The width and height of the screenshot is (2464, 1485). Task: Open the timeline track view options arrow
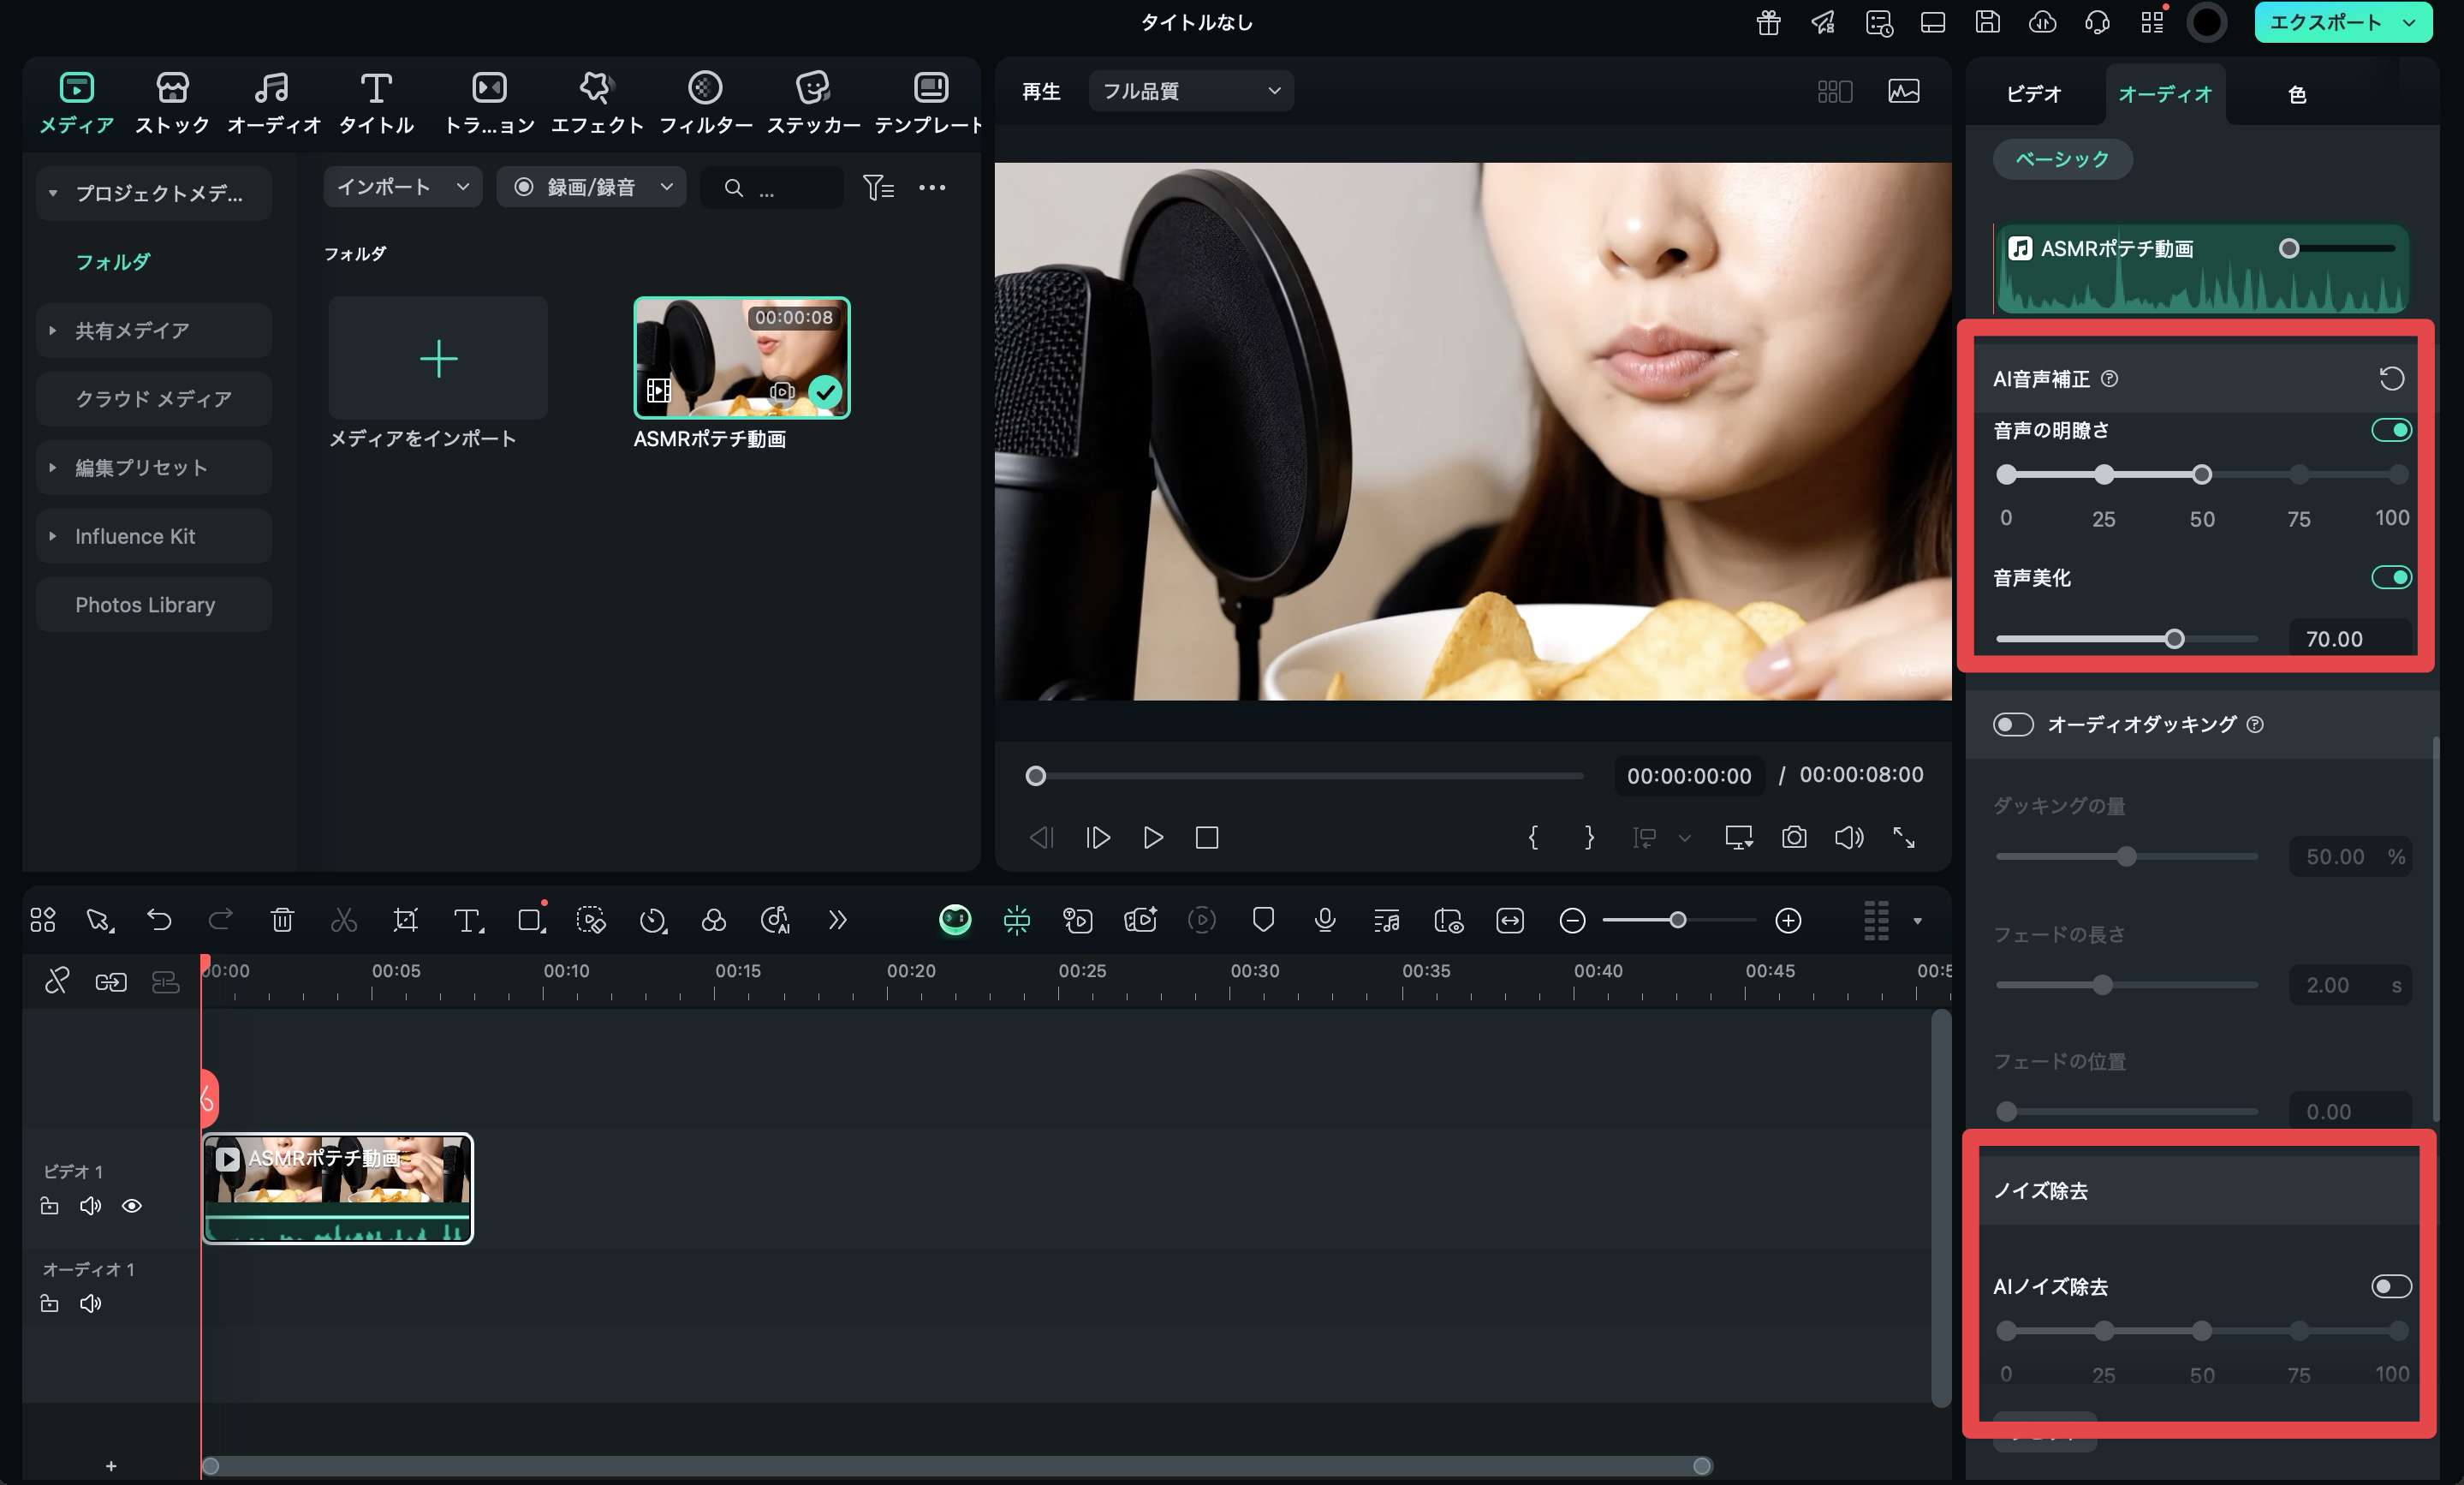(x=1917, y=920)
